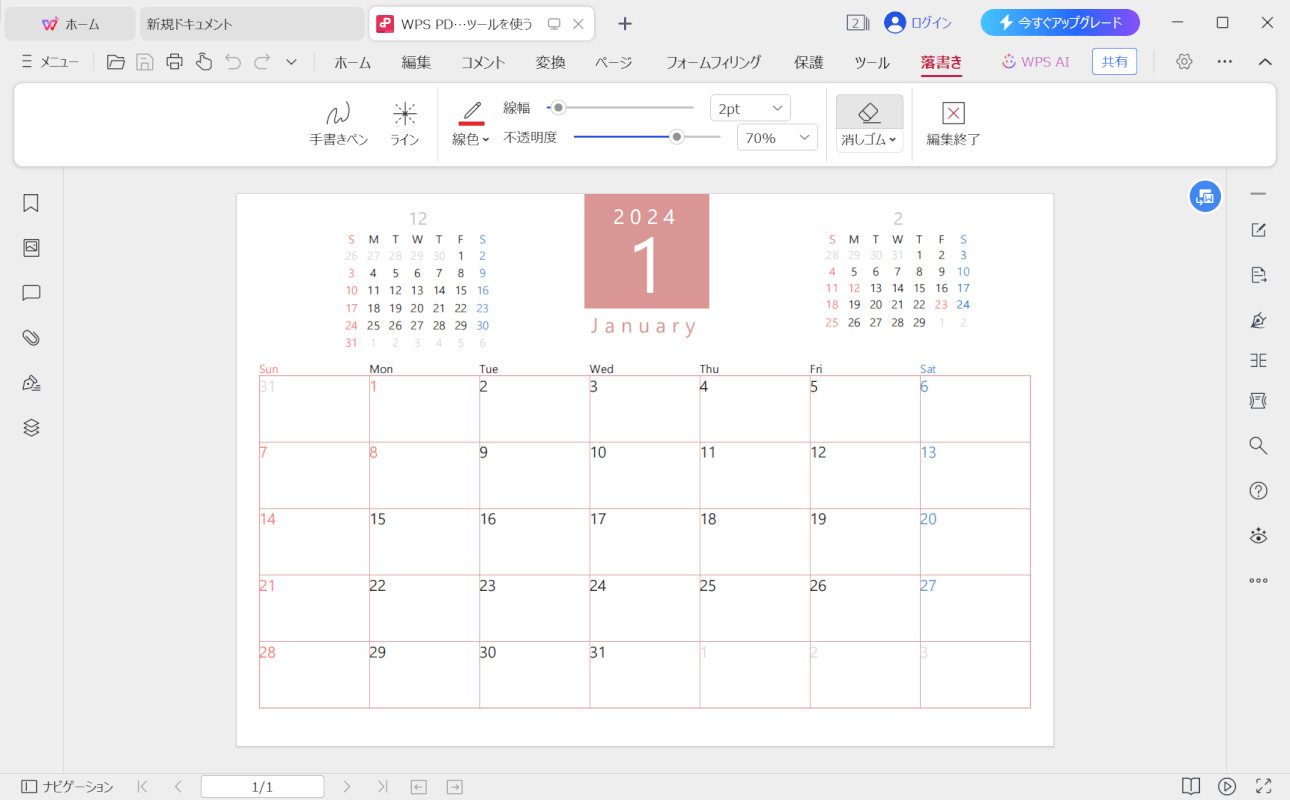Open the 線幅 2pt dropdown
Viewport: 1290px width, 800px height.
click(750, 108)
